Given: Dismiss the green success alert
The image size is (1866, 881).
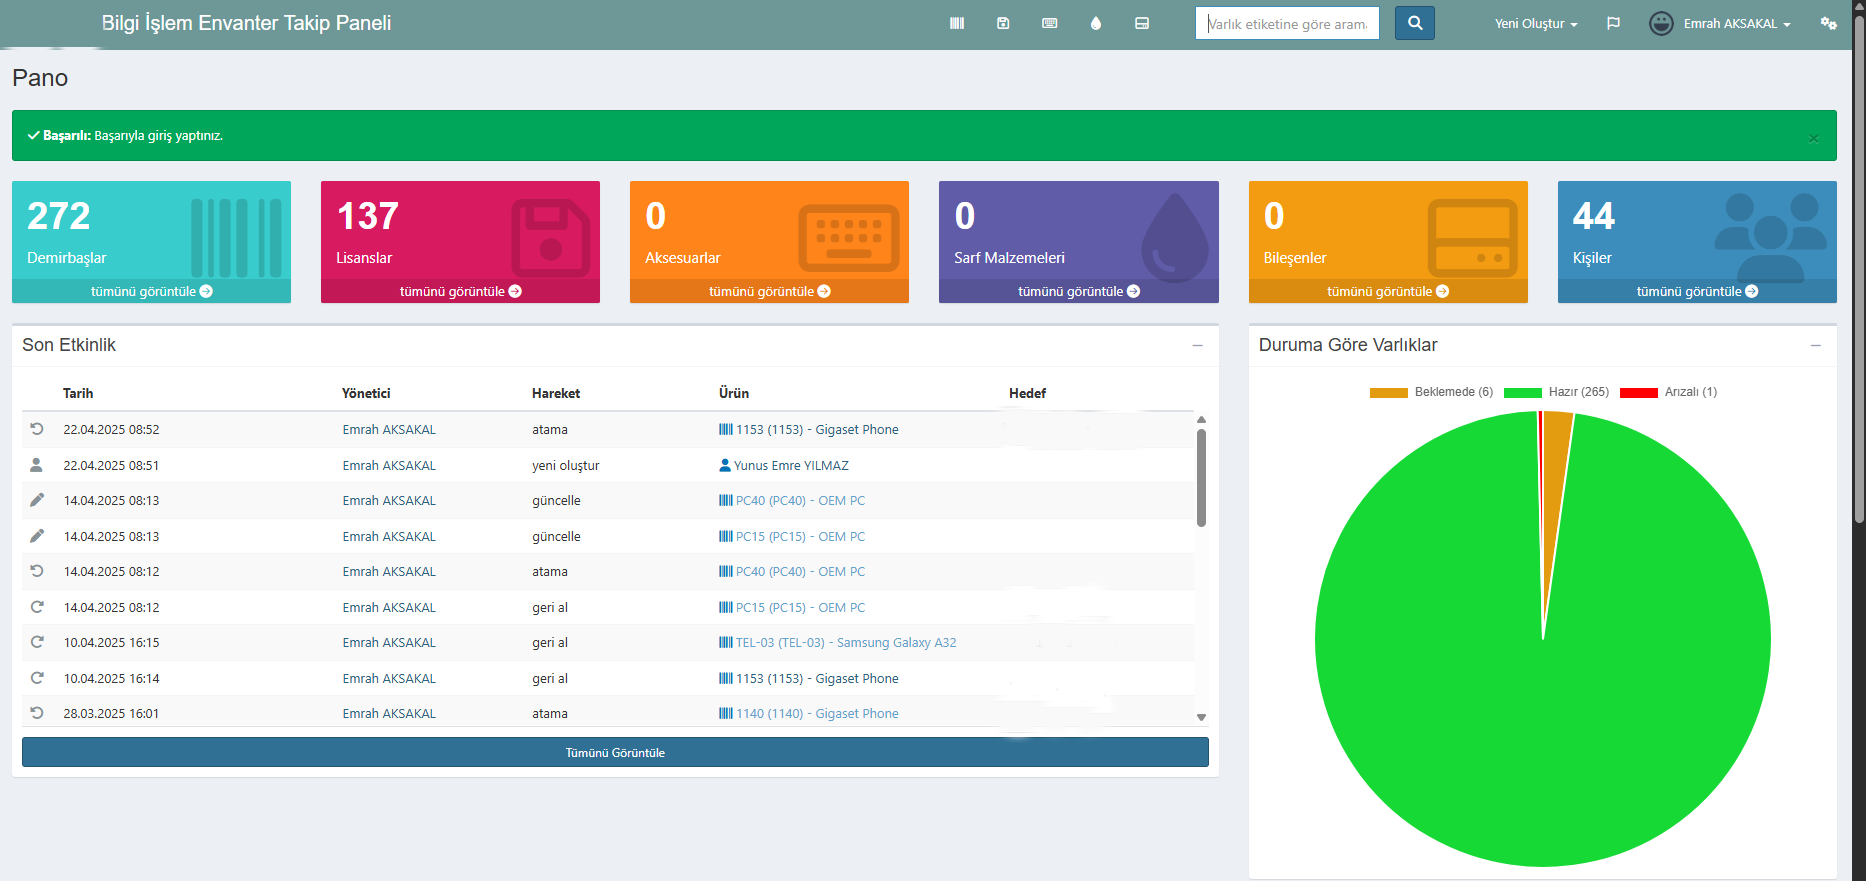Looking at the screenshot, I should pyautogui.click(x=1813, y=139).
